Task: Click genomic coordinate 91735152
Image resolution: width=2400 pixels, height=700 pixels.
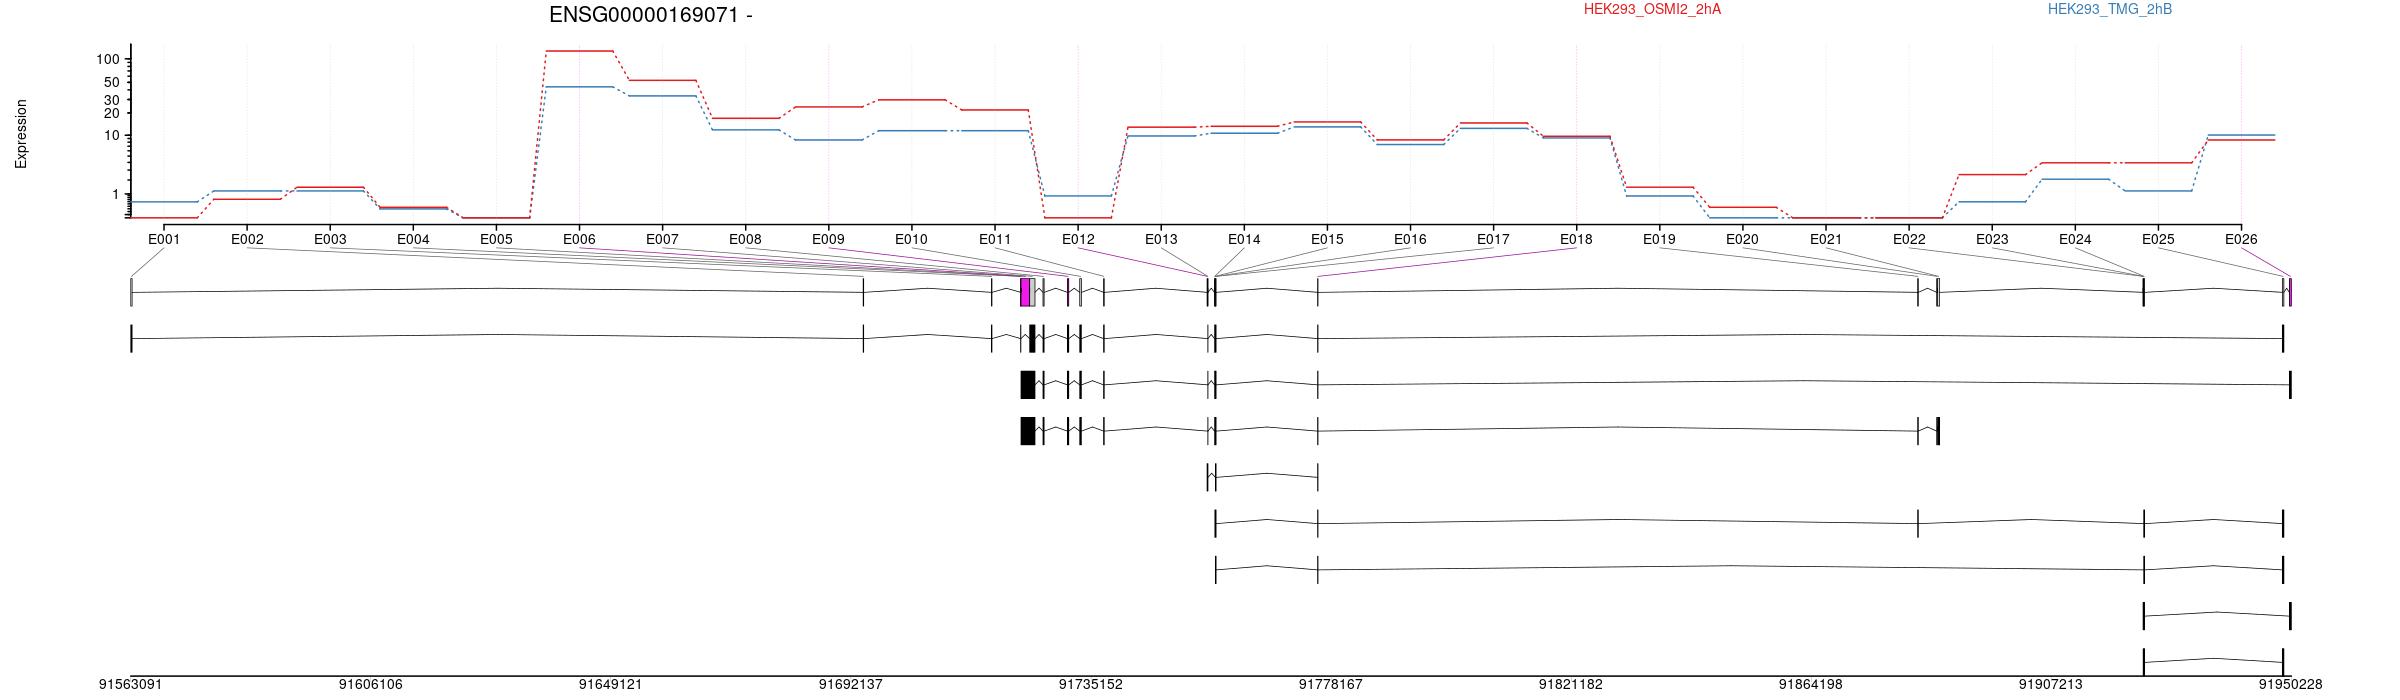Action: tap(1091, 685)
